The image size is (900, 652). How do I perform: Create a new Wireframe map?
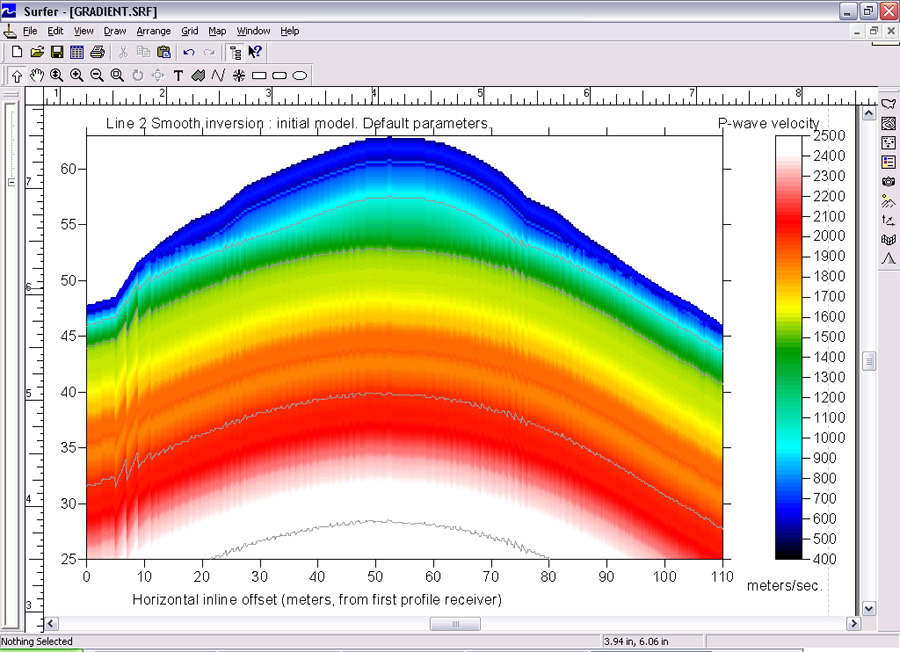(889, 240)
